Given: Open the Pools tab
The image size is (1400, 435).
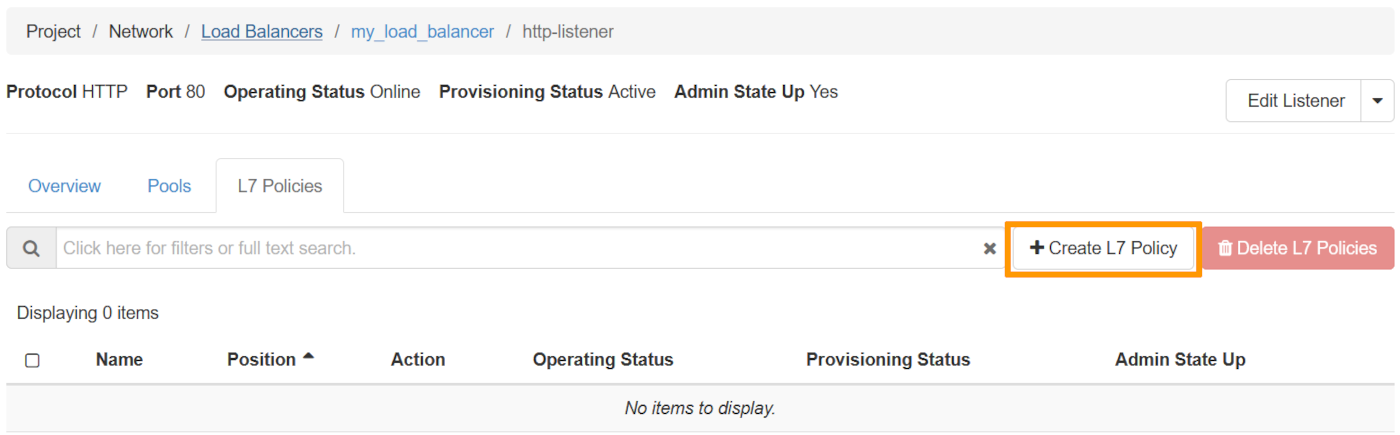Looking at the screenshot, I should point(169,186).
